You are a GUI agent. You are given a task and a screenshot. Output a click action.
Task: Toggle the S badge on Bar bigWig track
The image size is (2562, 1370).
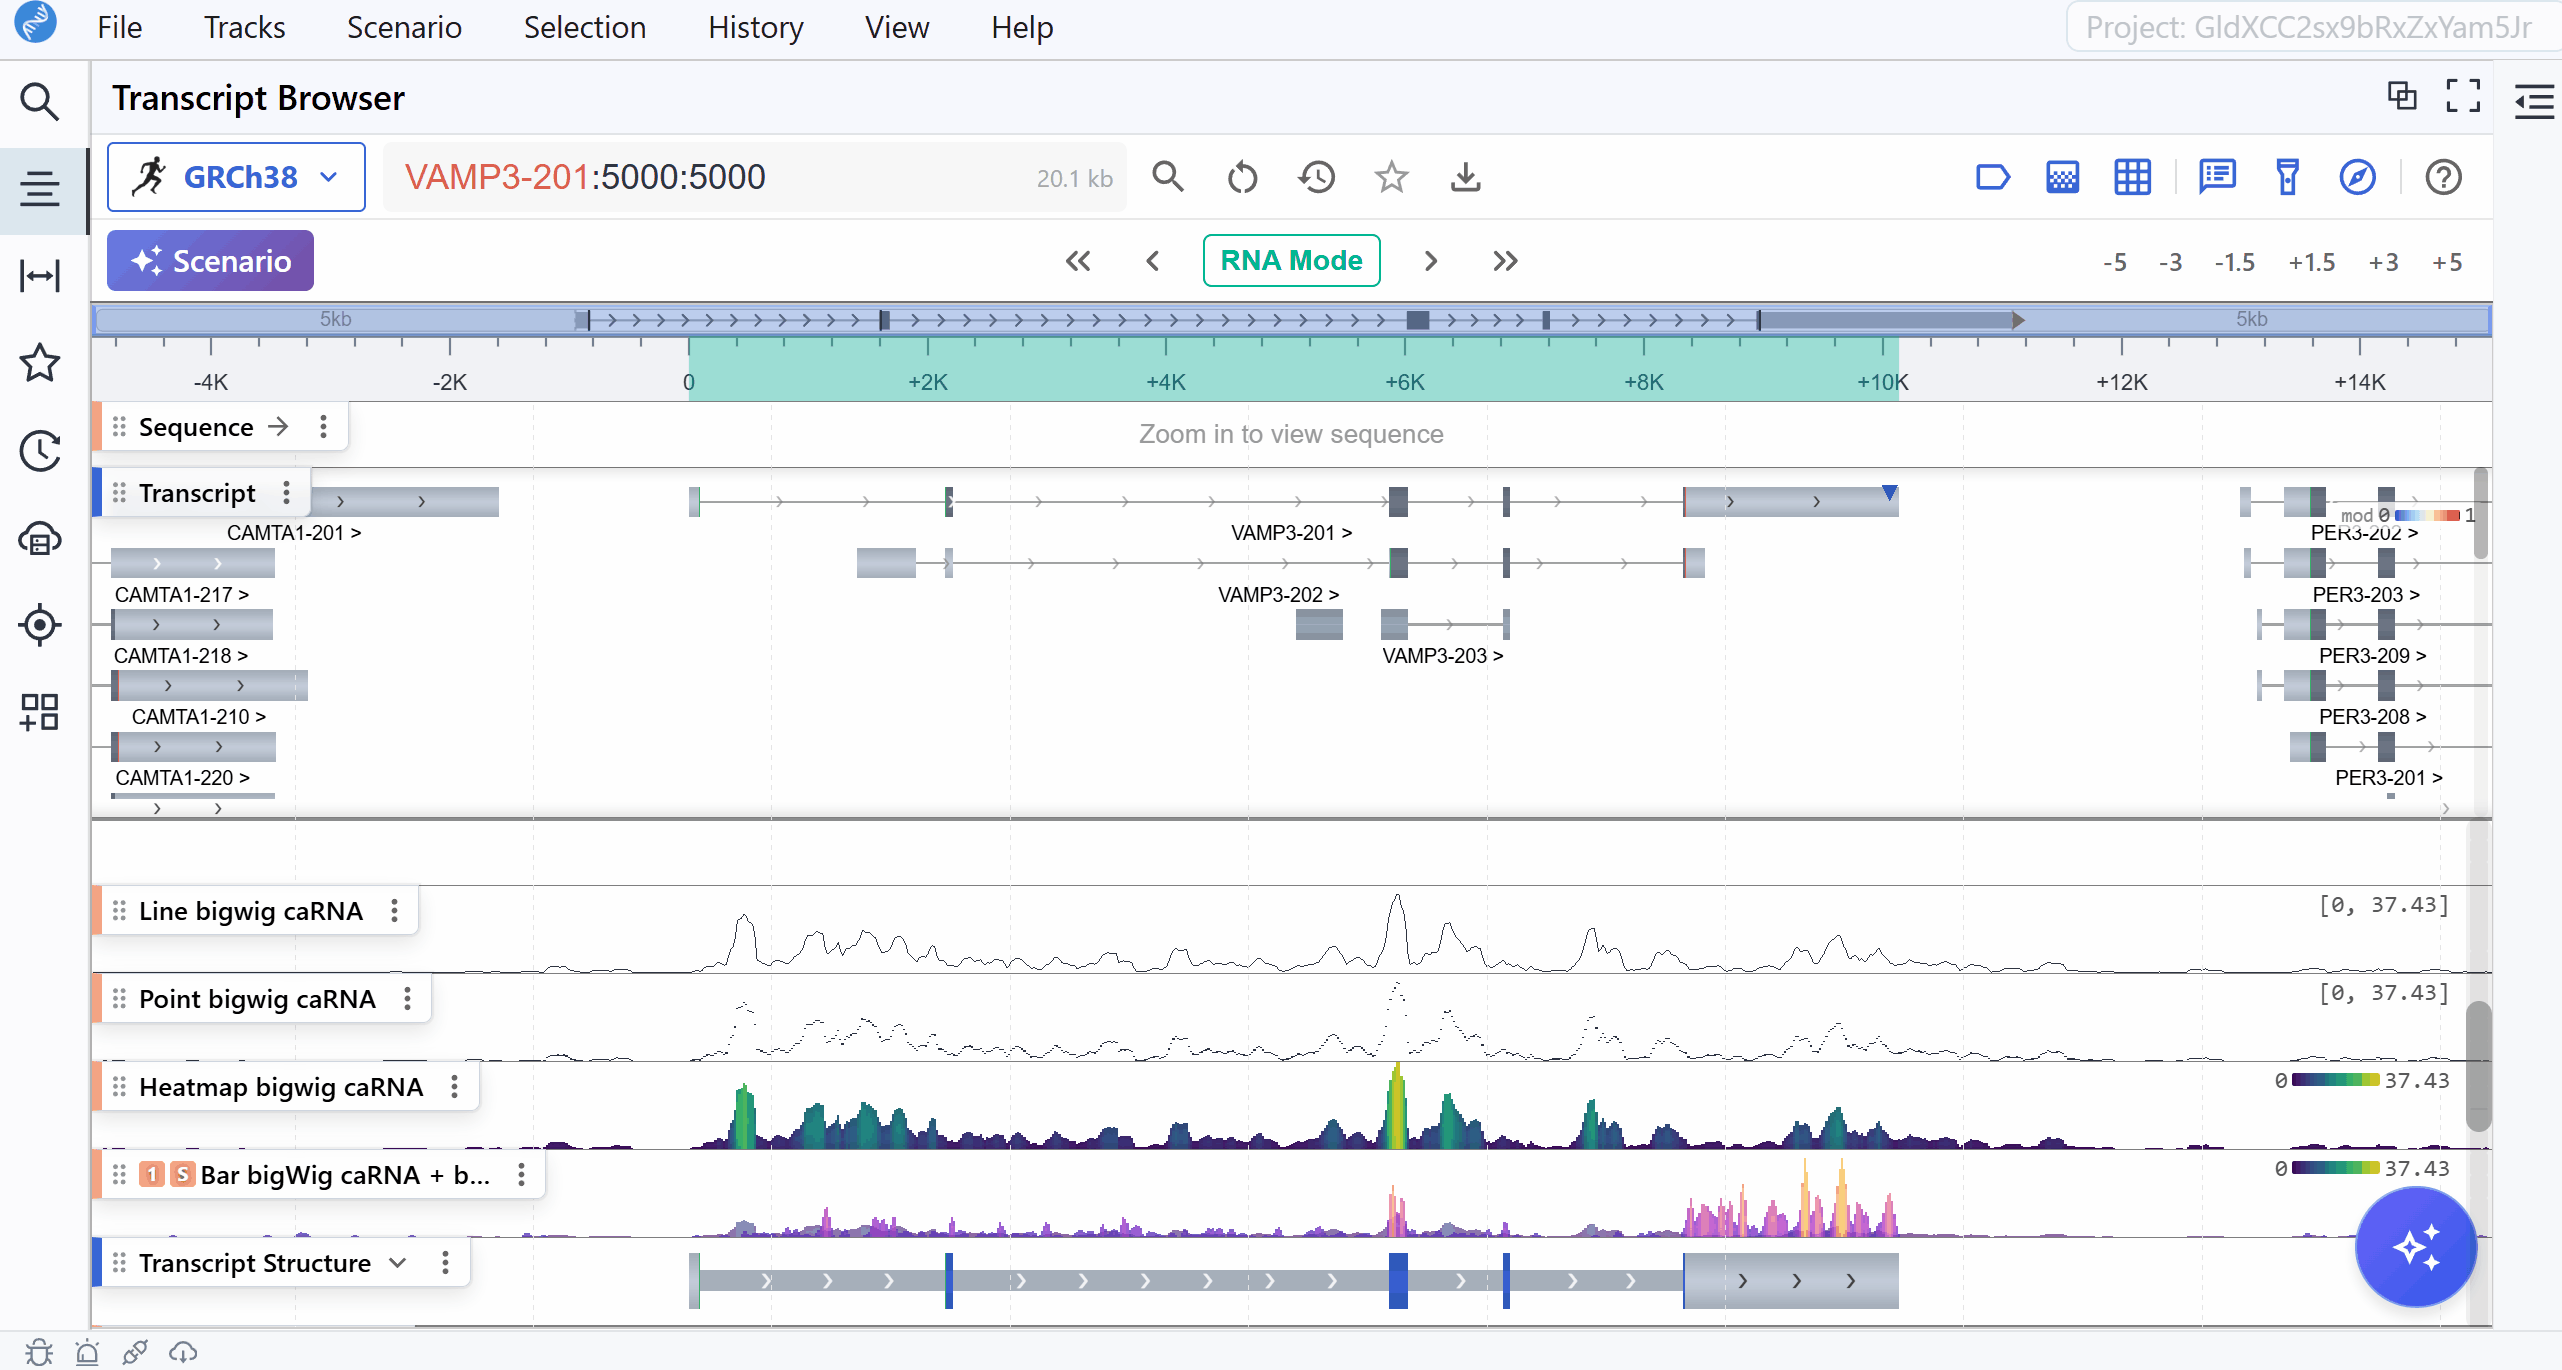tap(182, 1174)
